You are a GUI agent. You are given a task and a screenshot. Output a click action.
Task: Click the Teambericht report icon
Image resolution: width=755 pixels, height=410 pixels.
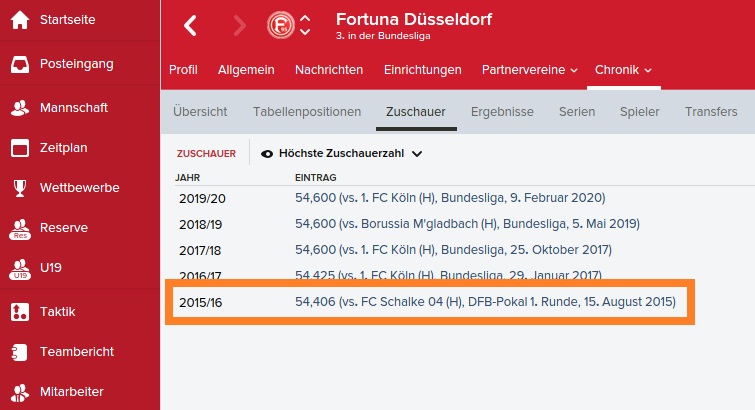tap(19, 352)
